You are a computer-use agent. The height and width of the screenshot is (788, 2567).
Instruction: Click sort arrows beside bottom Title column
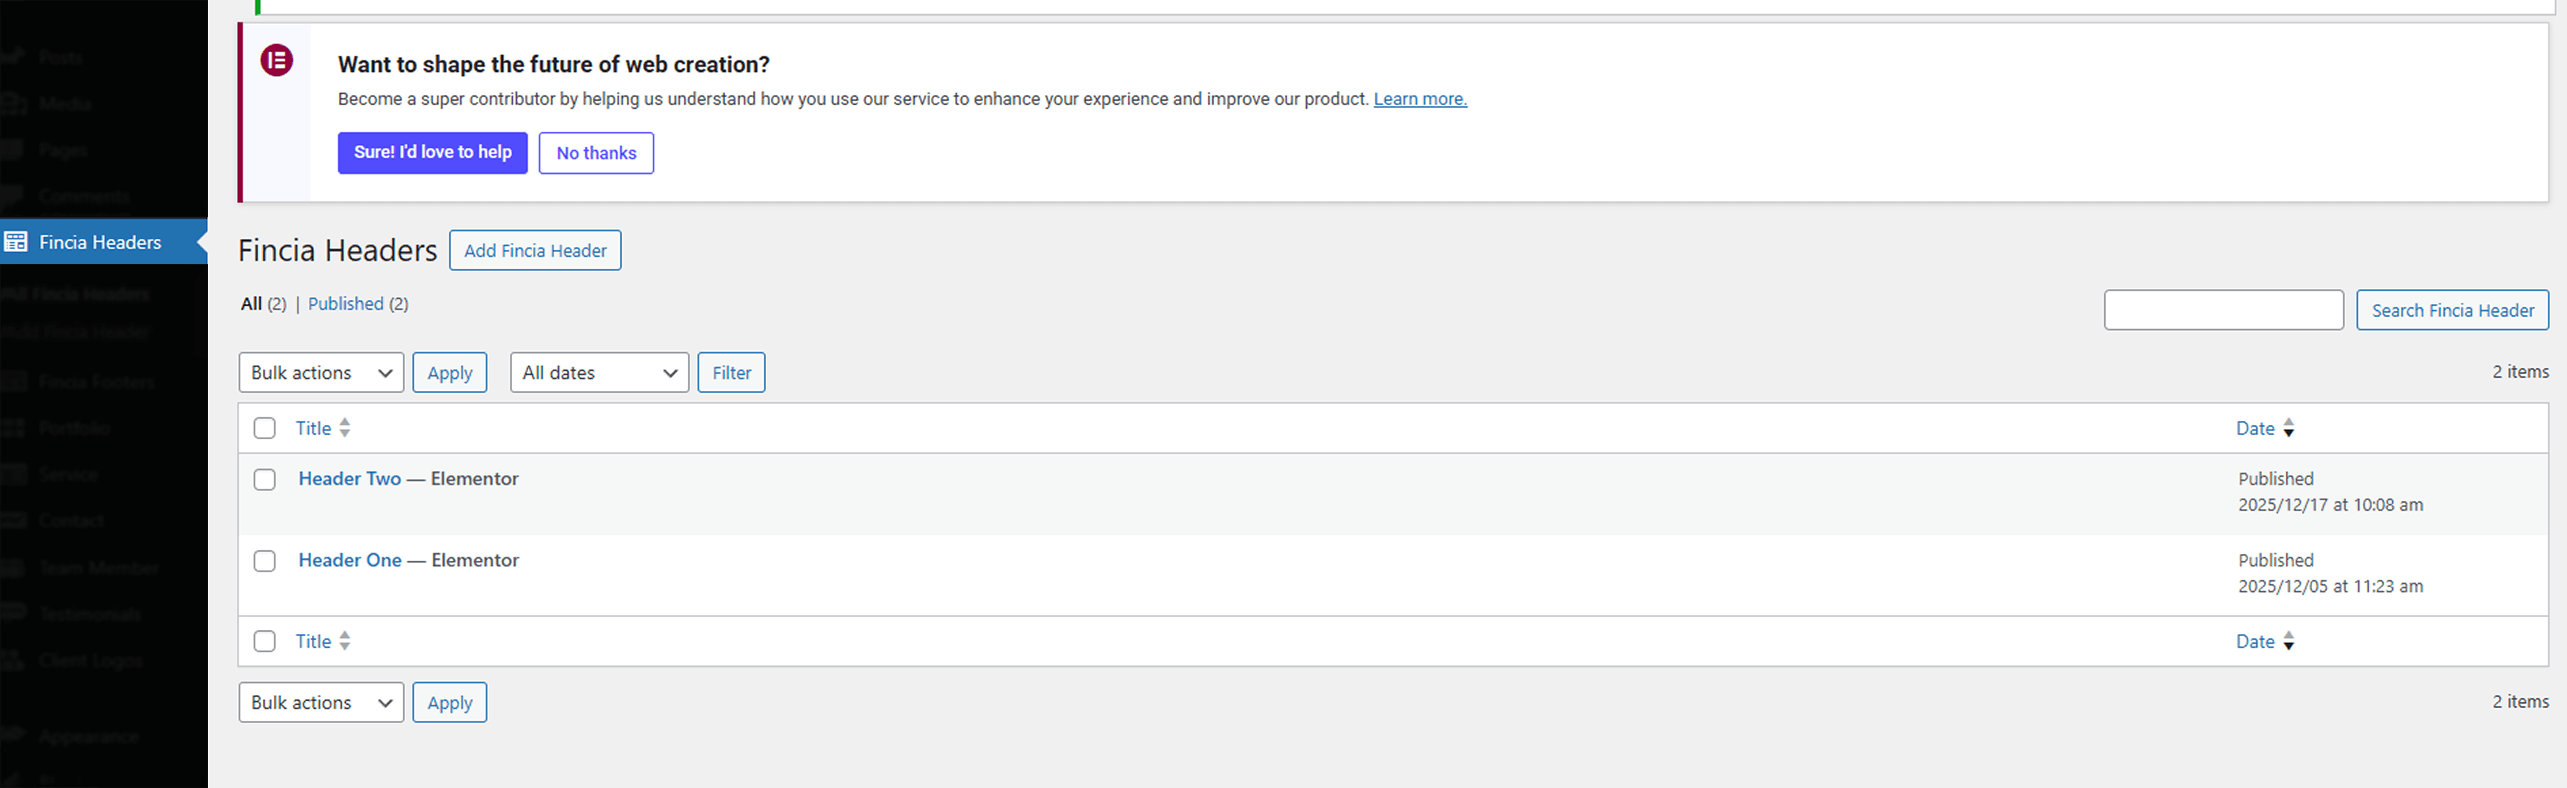[345, 641]
